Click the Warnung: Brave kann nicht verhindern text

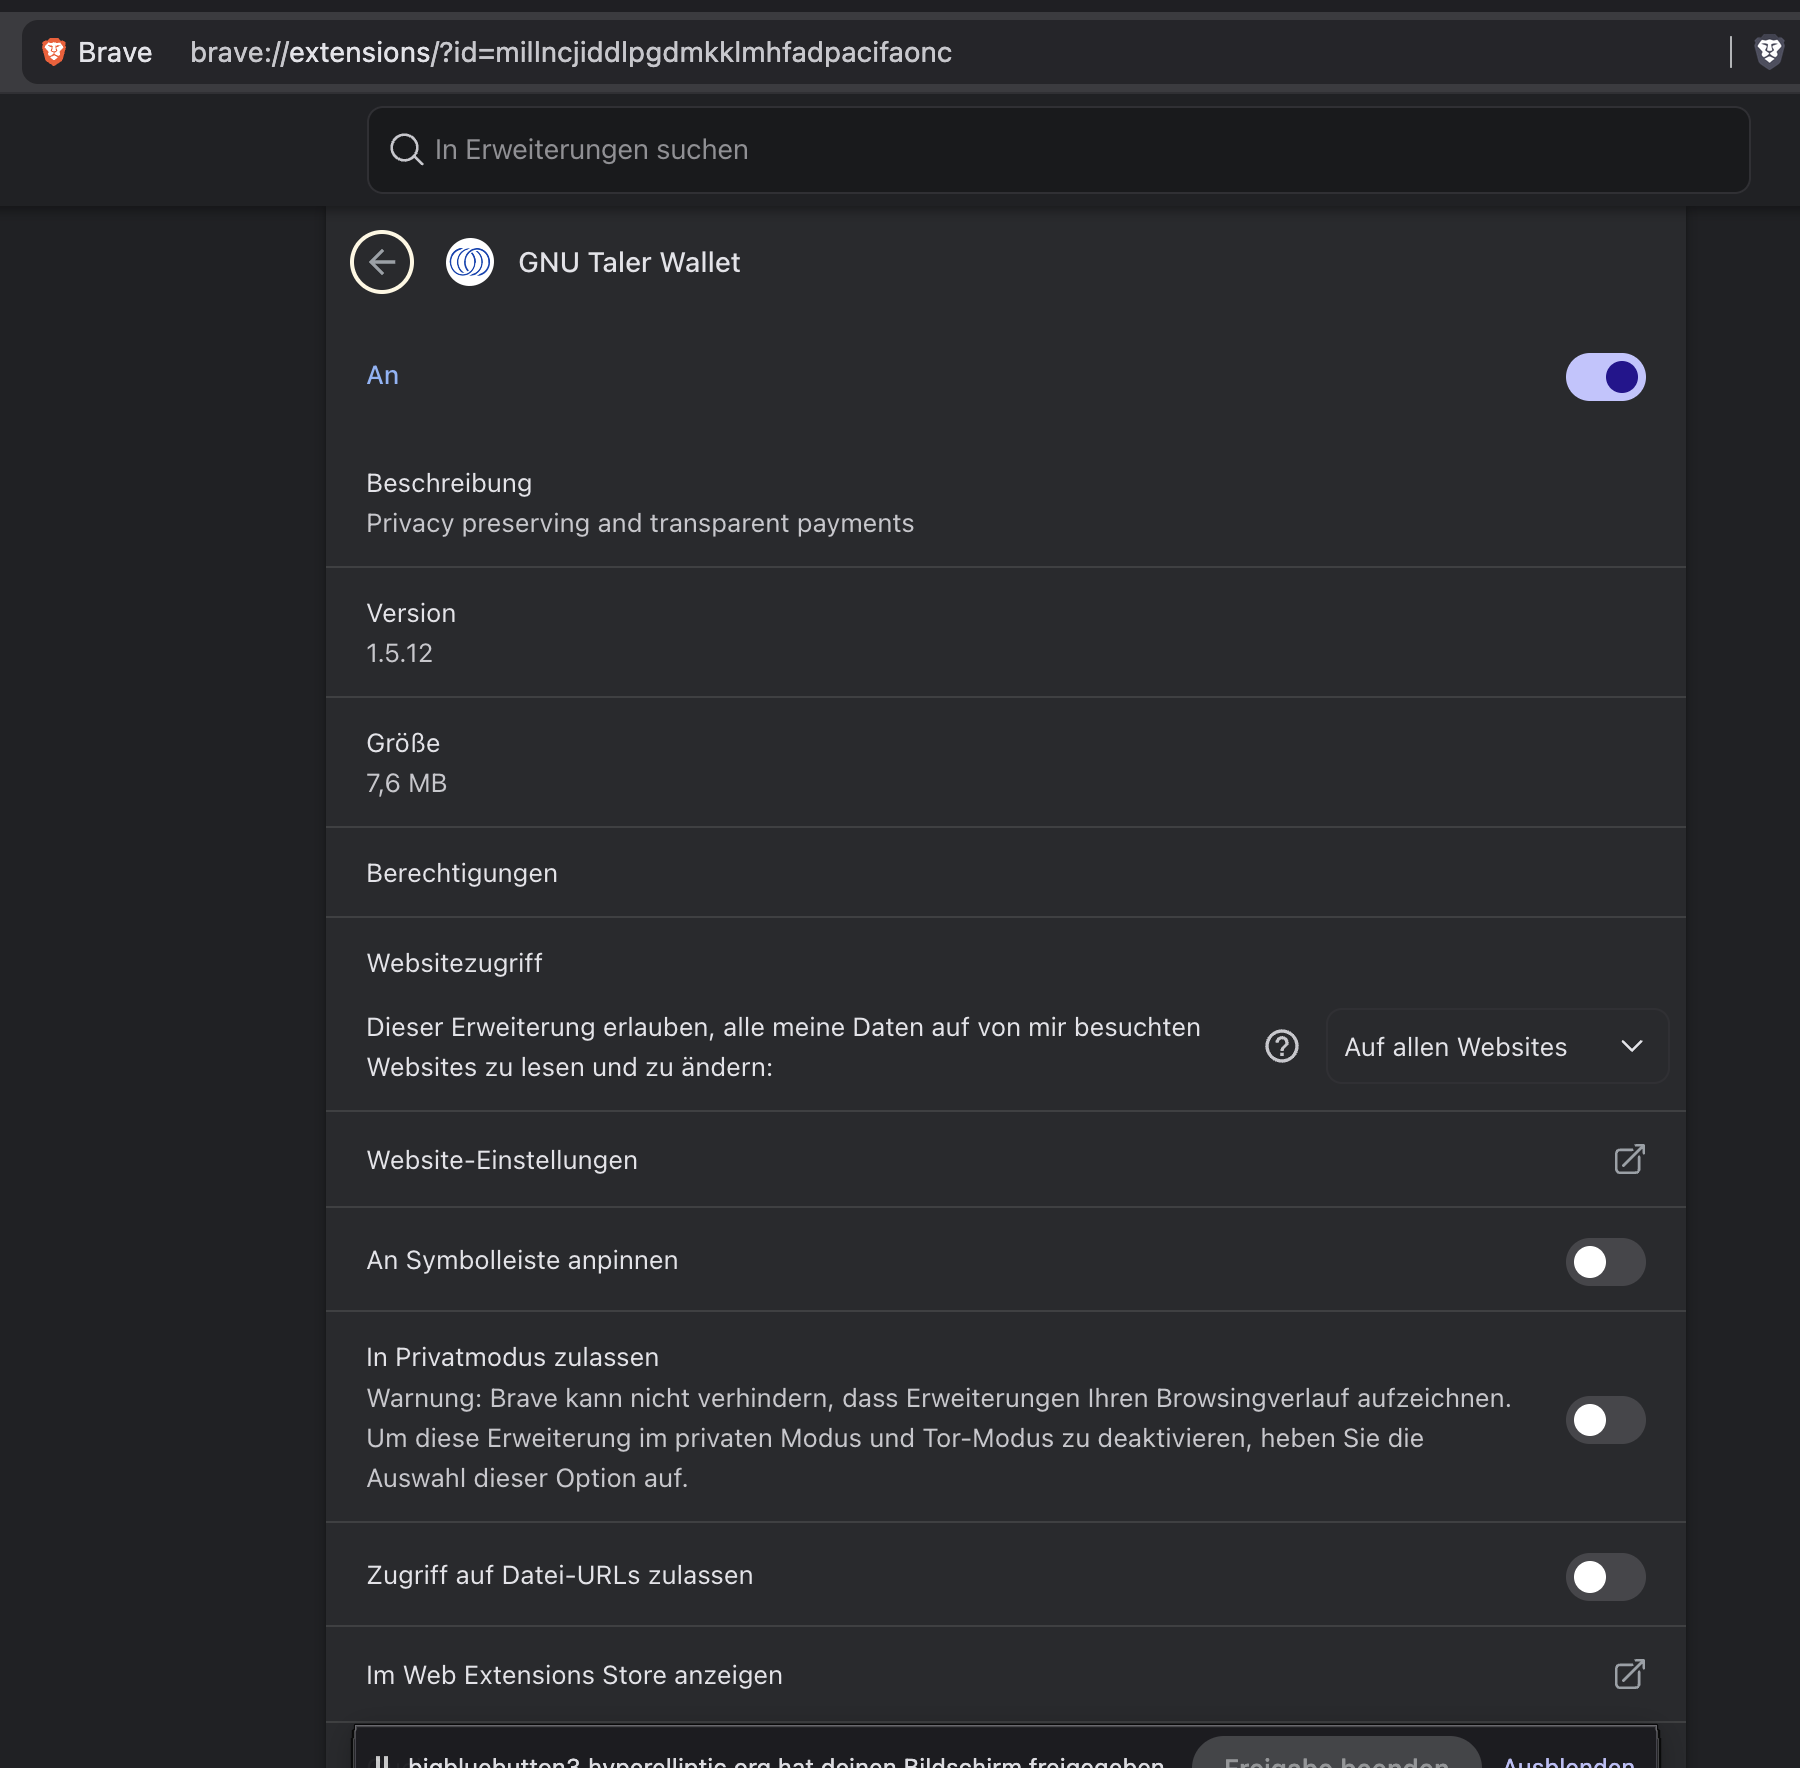(939, 1438)
